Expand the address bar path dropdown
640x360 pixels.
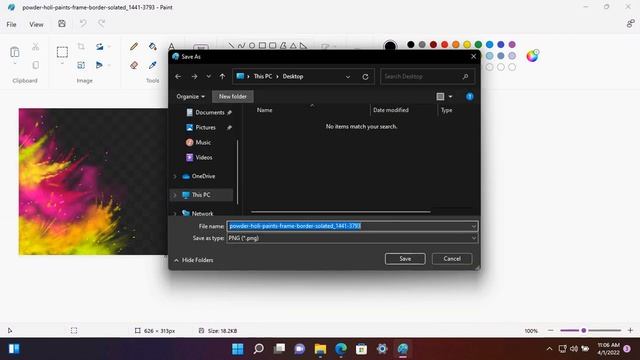click(348, 76)
